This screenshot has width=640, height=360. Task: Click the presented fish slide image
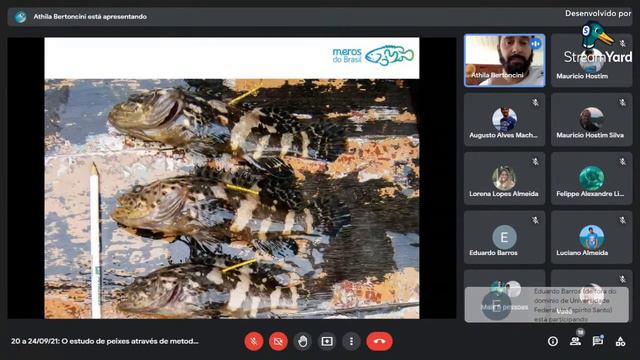point(232,198)
